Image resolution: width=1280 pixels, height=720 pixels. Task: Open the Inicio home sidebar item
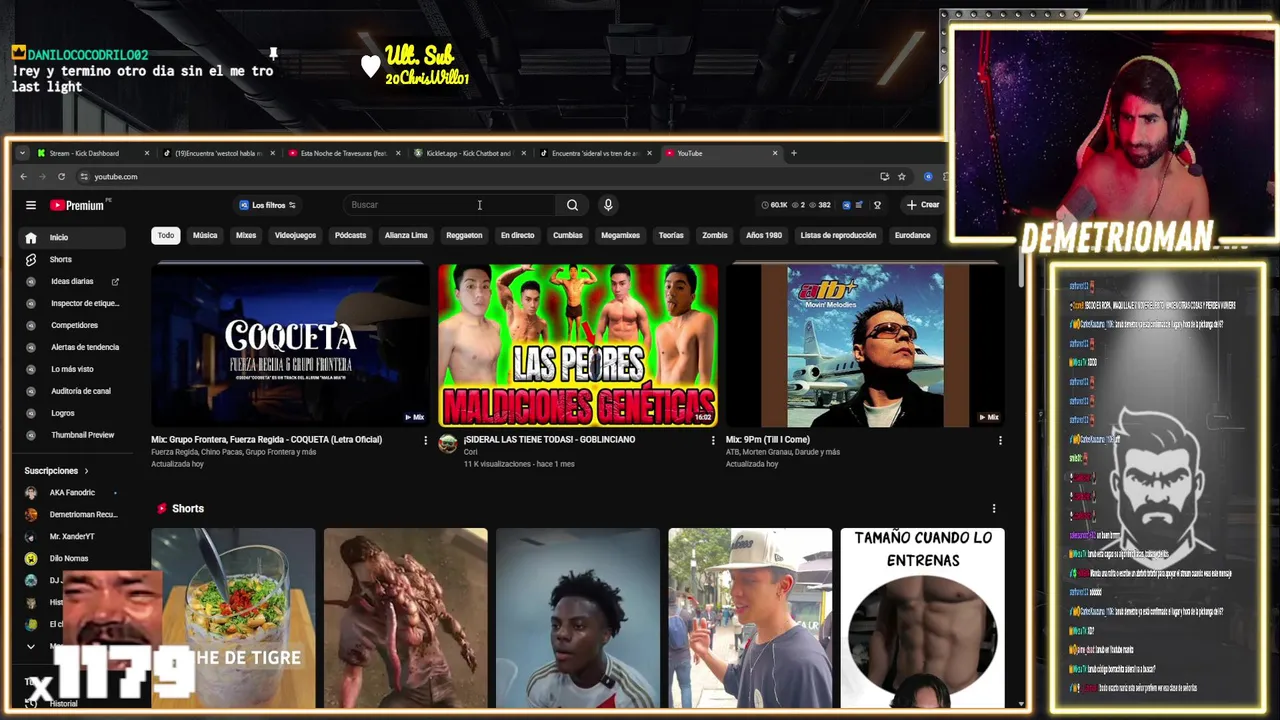pos(73,237)
